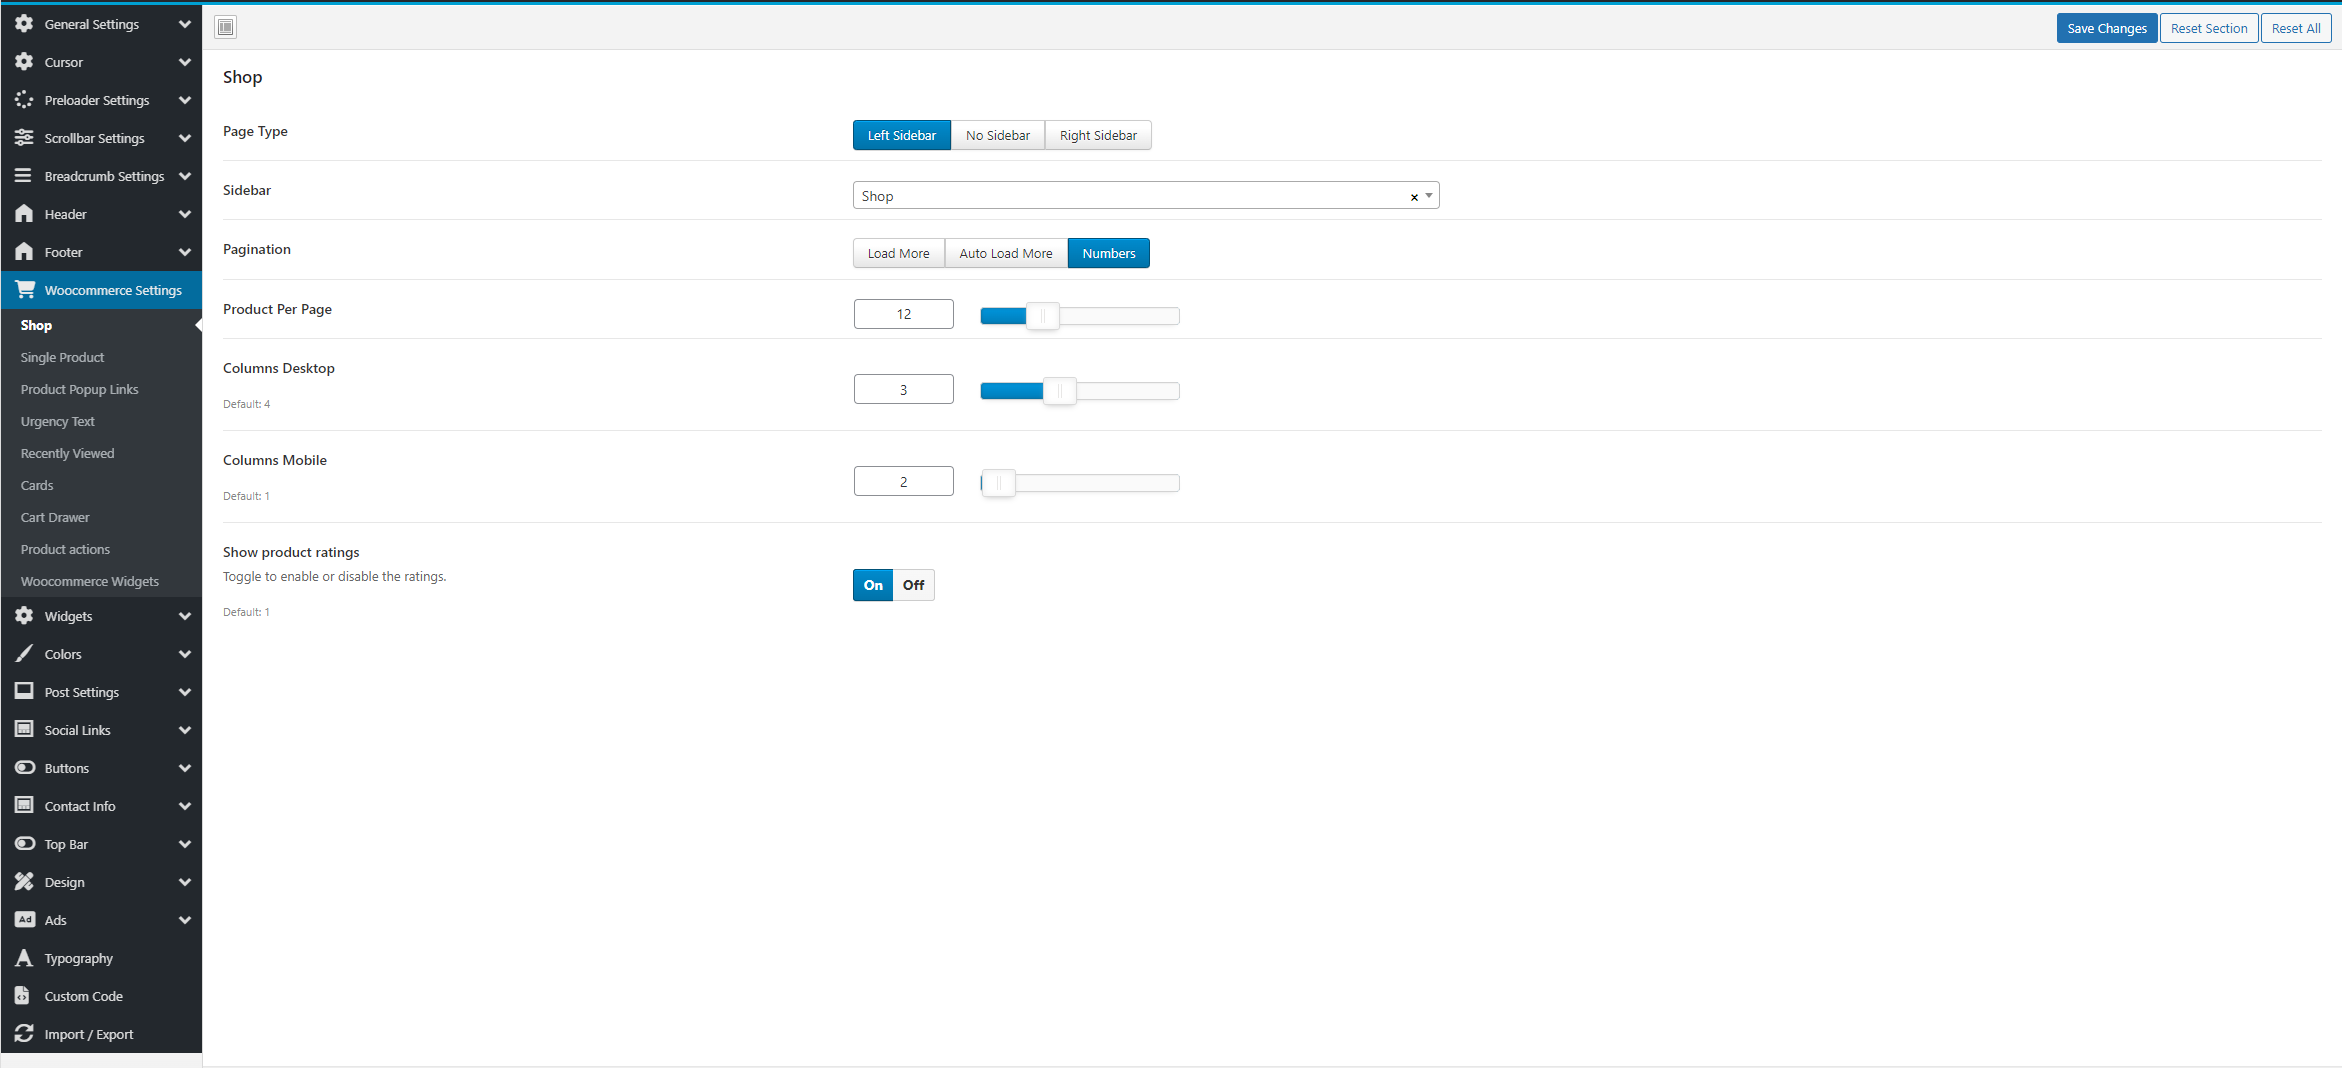2342x1068 pixels.
Task: Select the No Sidebar page type
Action: tap(997, 135)
